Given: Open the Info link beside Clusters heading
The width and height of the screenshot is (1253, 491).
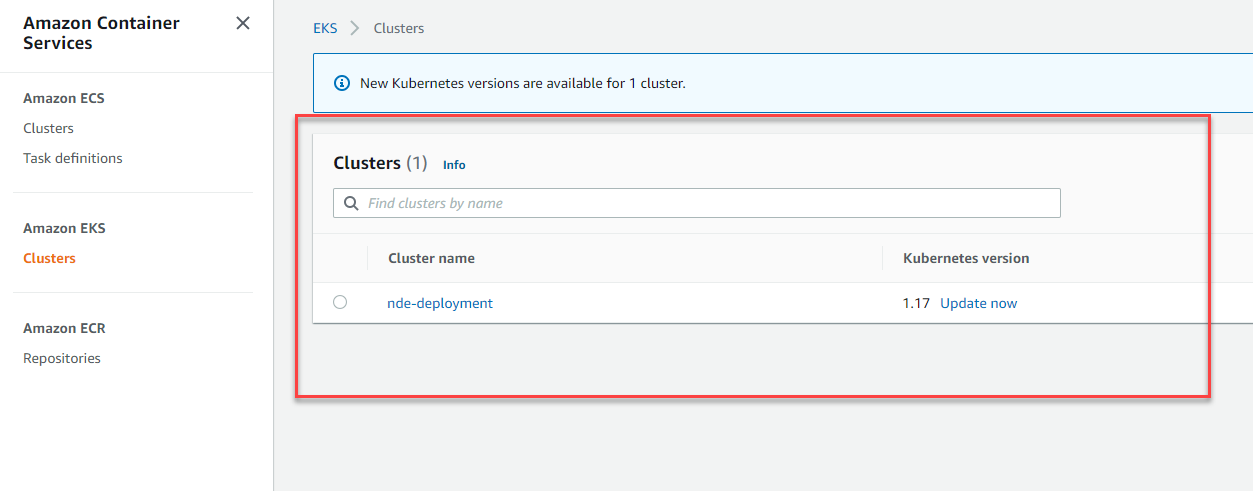Looking at the screenshot, I should [x=454, y=165].
